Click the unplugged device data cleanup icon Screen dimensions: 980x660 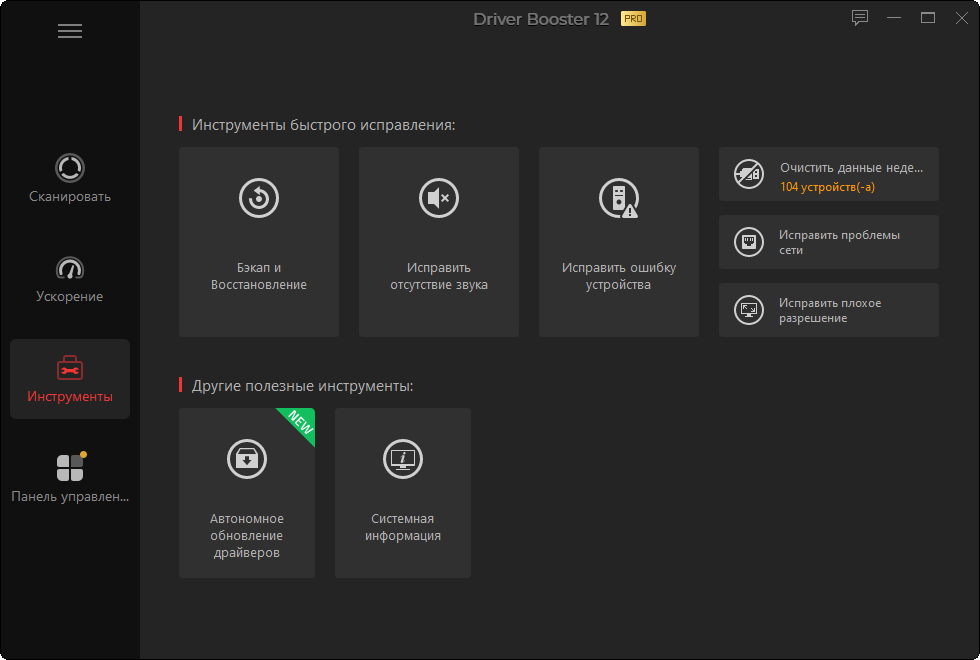coord(748,174)
